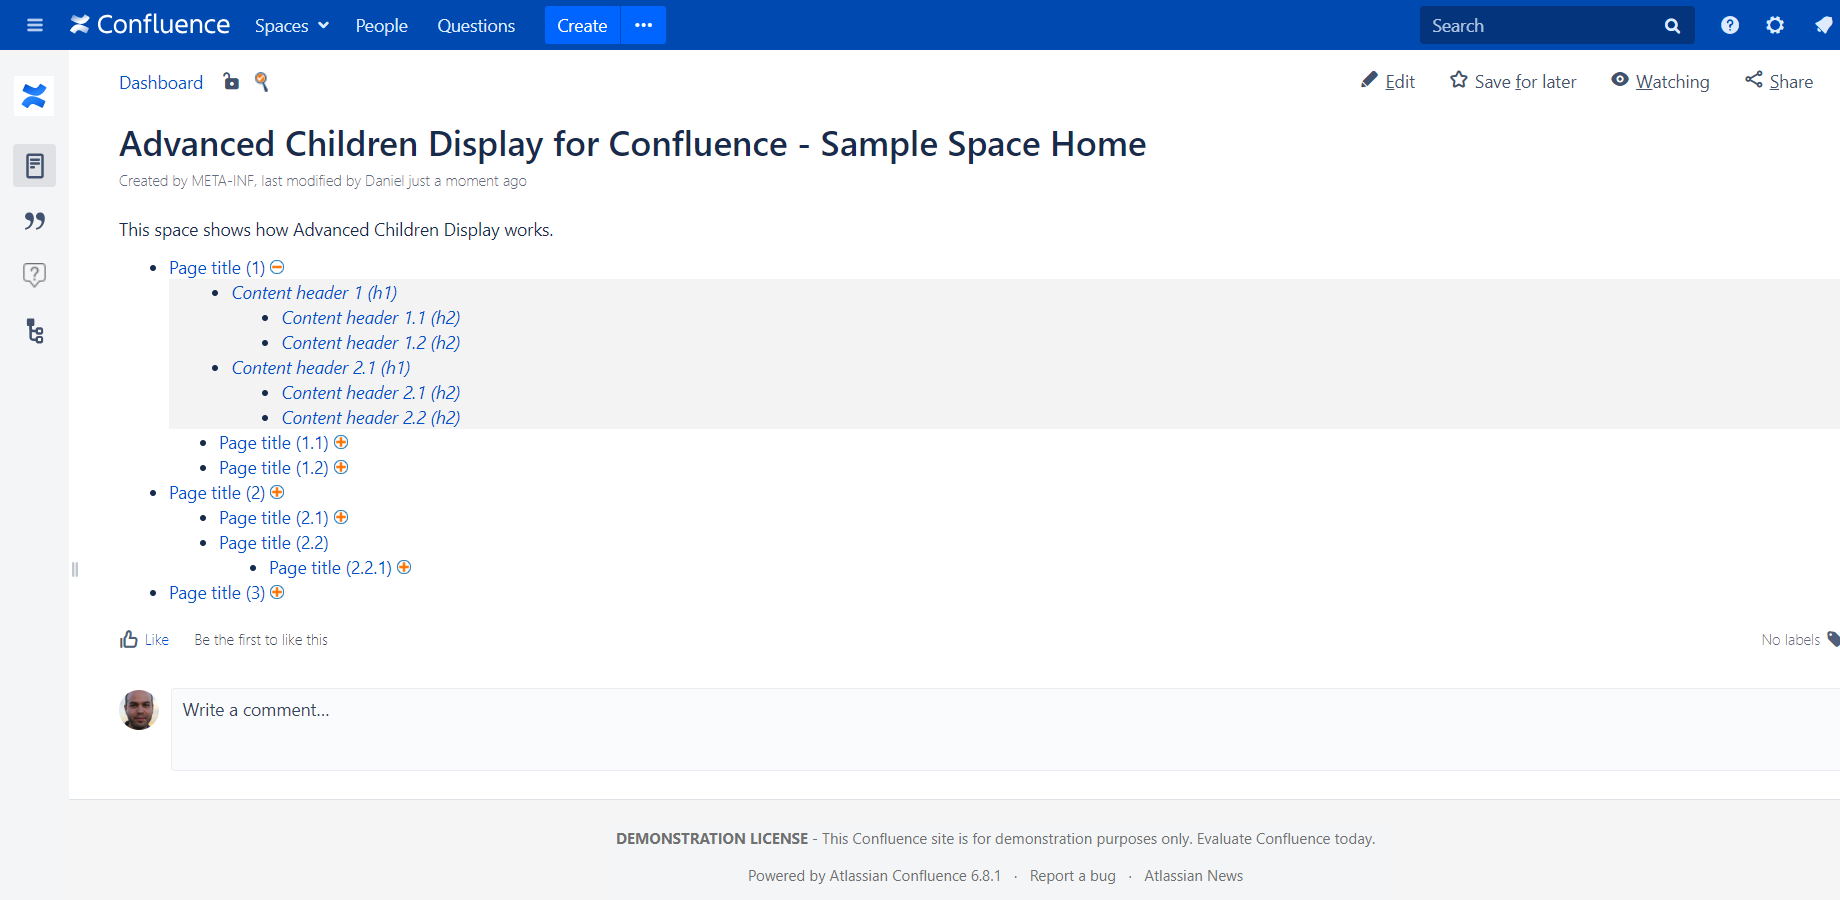Open the Help question mark icon
This screenshot has width=1840, height=900.
(x=1729, y=25)
